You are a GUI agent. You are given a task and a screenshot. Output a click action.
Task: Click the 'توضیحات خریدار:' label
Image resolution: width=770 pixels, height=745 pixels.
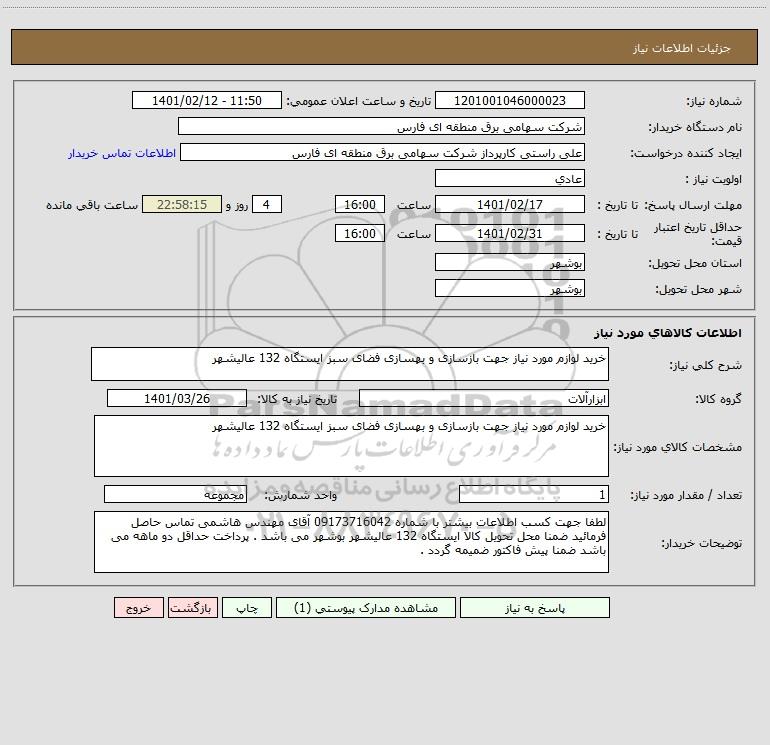point(701,544)
